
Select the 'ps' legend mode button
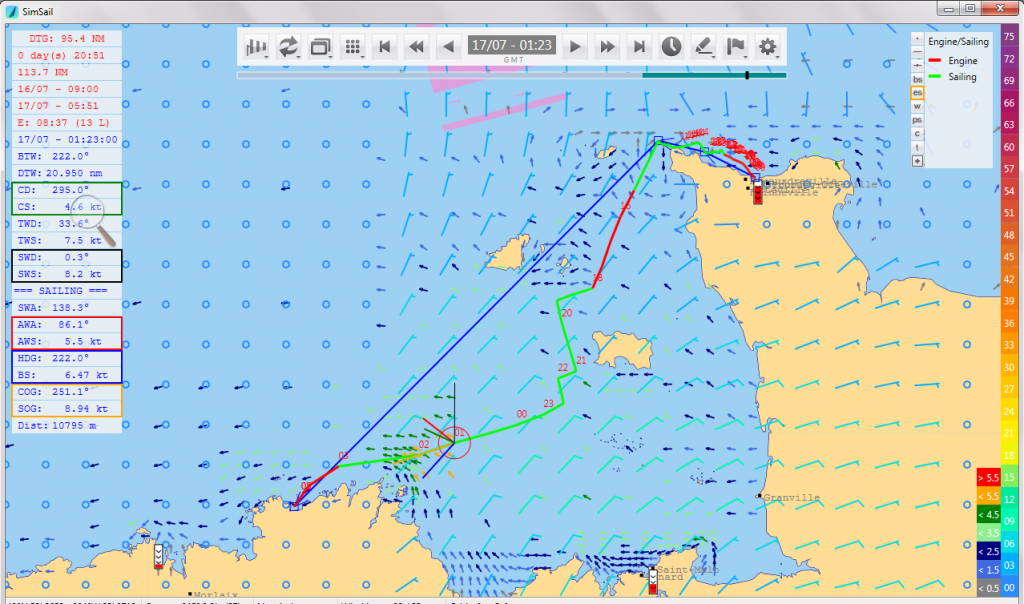click(x=918, y=120)
